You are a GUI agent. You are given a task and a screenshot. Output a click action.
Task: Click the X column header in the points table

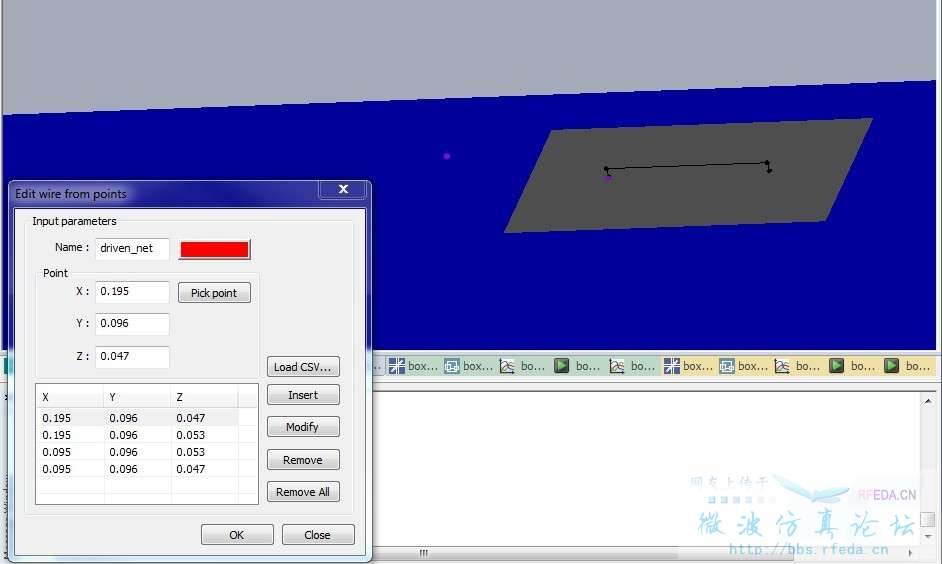click(70, 397)
